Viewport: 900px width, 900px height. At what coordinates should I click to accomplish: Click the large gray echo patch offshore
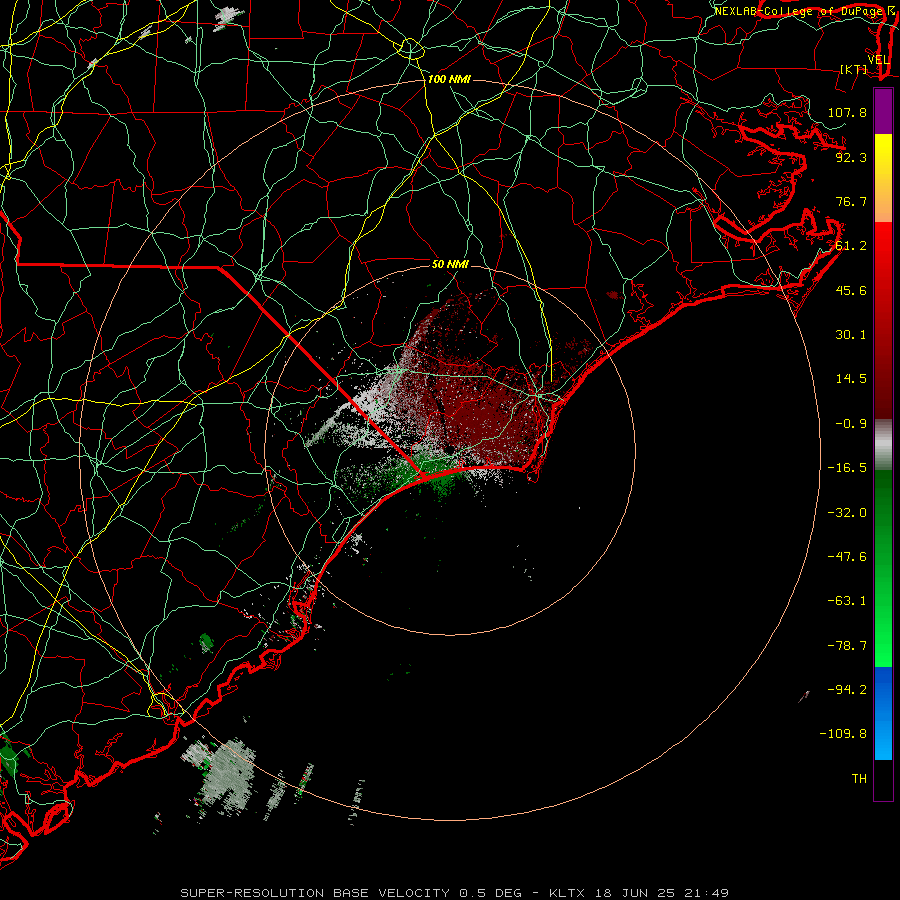point(227,775)
